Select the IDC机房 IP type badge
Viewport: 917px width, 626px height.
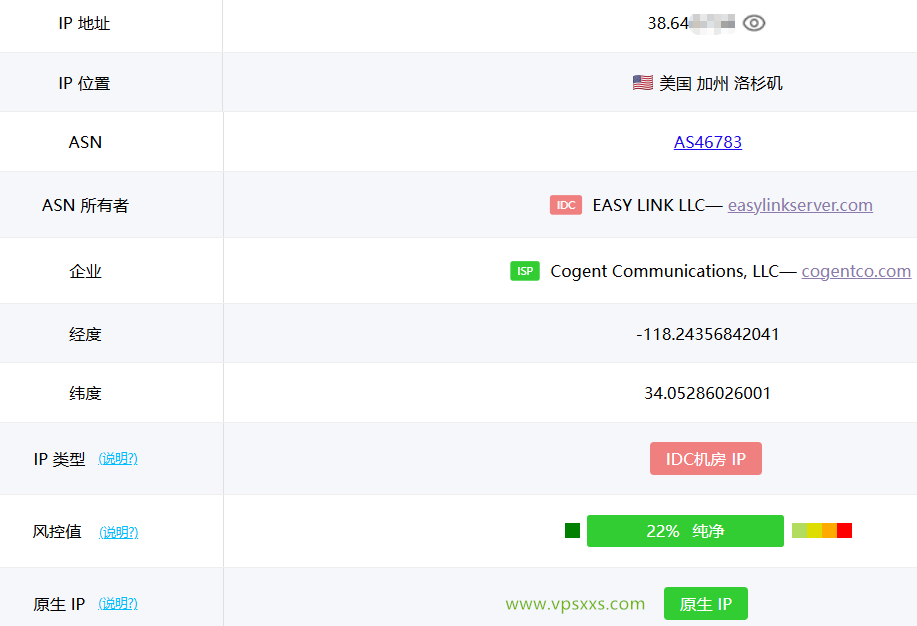pos(705,458)
